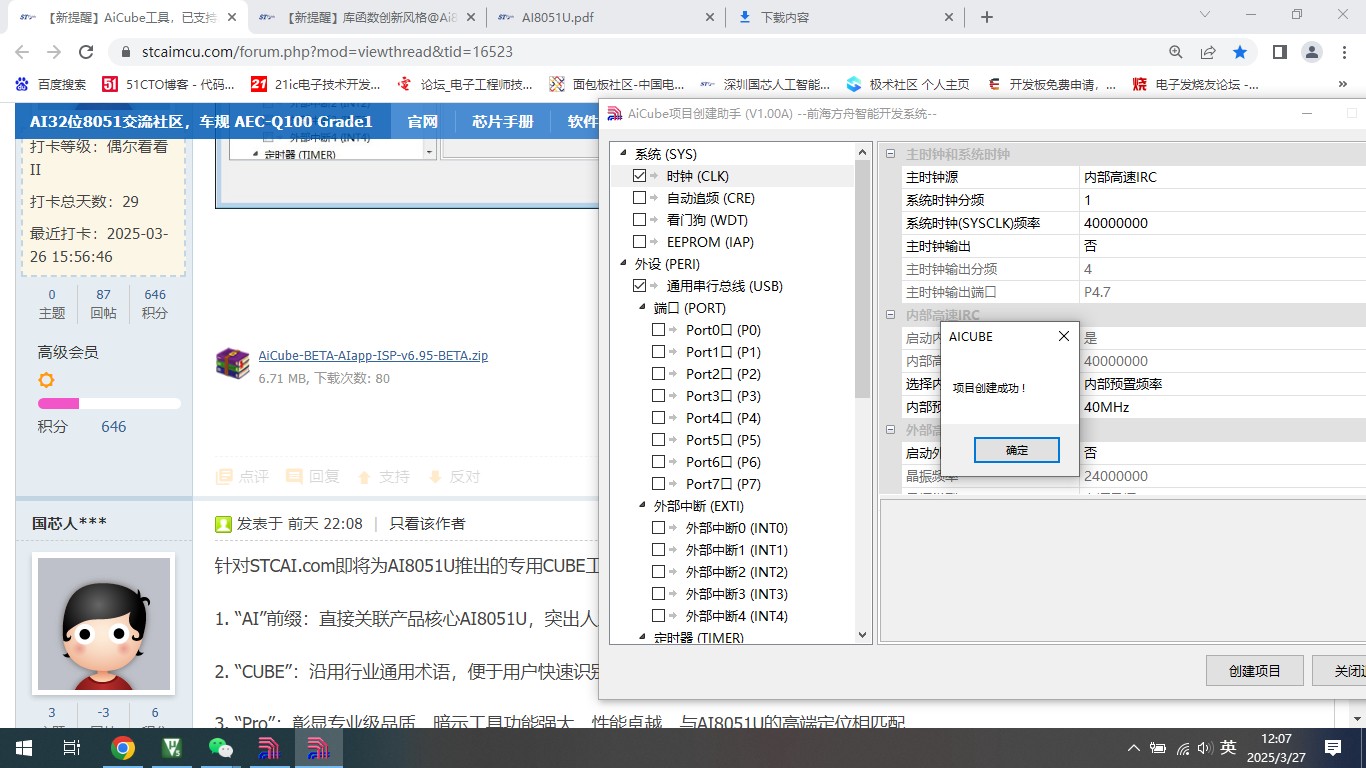Open Chrome profile avatar
The height and width of the screenshot is (768, 1366).
pyautogui.click(x=1311, y=52)
